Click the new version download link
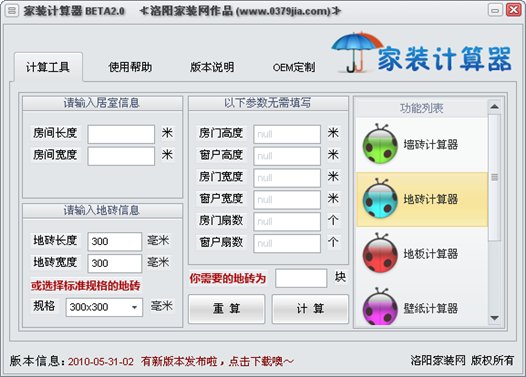 click(217, 361)
